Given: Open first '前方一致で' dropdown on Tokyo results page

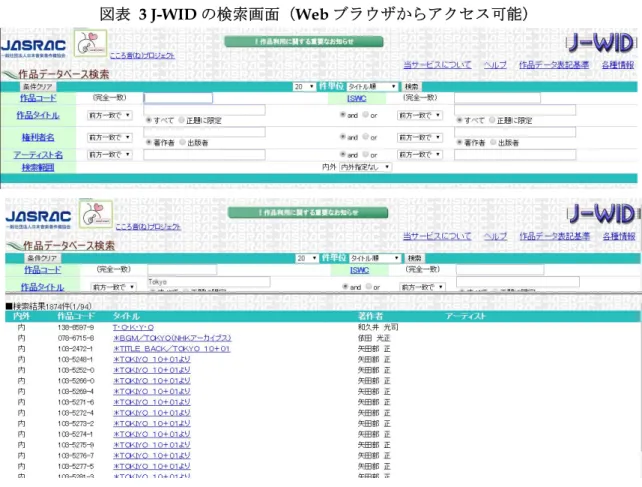Looking at the screenshot, I should (113, 287).
